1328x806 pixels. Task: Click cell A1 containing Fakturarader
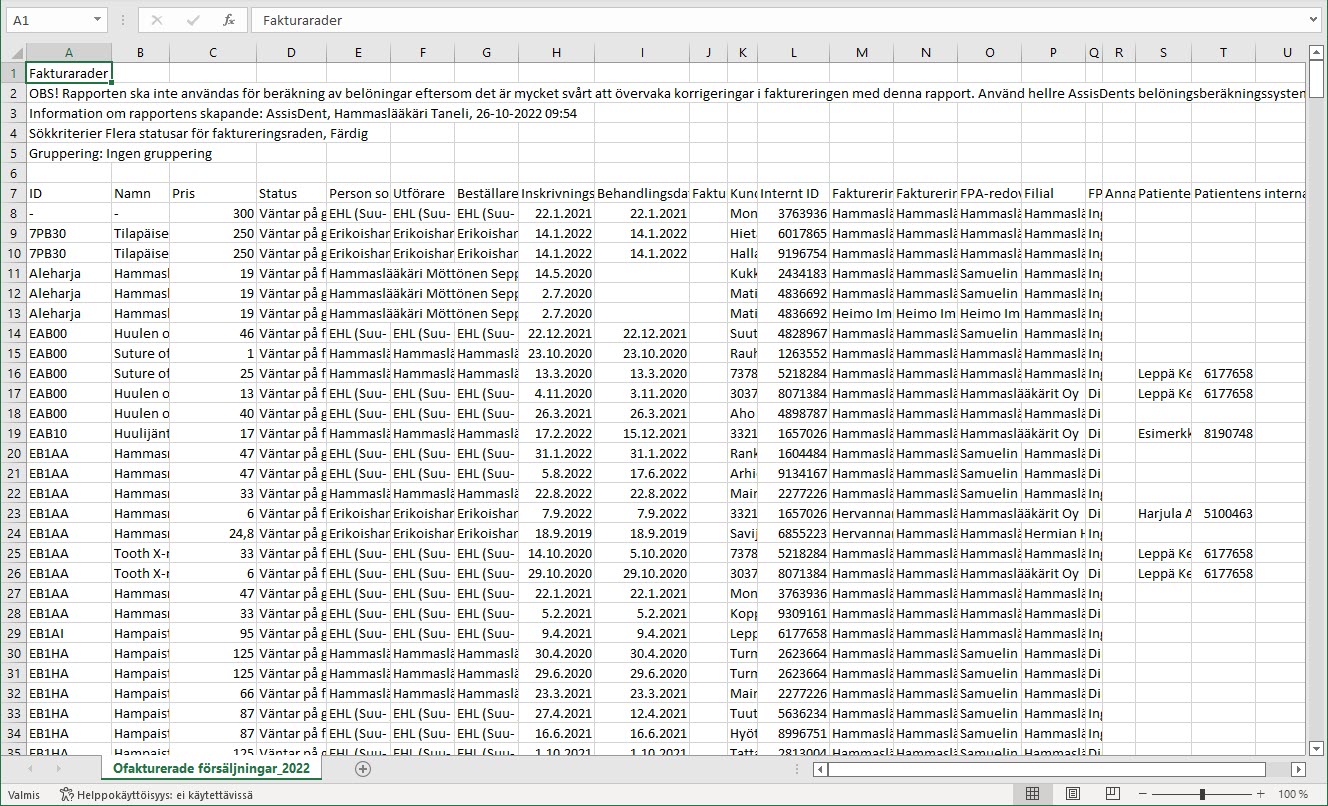point(69,73)
